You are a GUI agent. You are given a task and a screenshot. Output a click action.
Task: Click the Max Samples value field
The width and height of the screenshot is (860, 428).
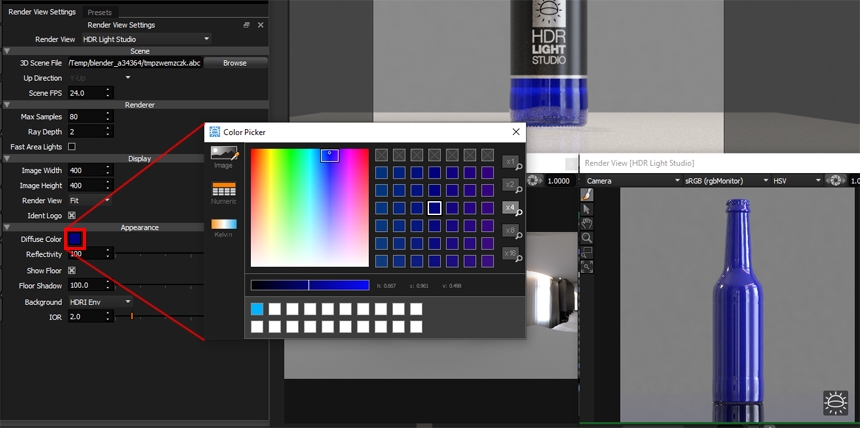coord(86,116)
